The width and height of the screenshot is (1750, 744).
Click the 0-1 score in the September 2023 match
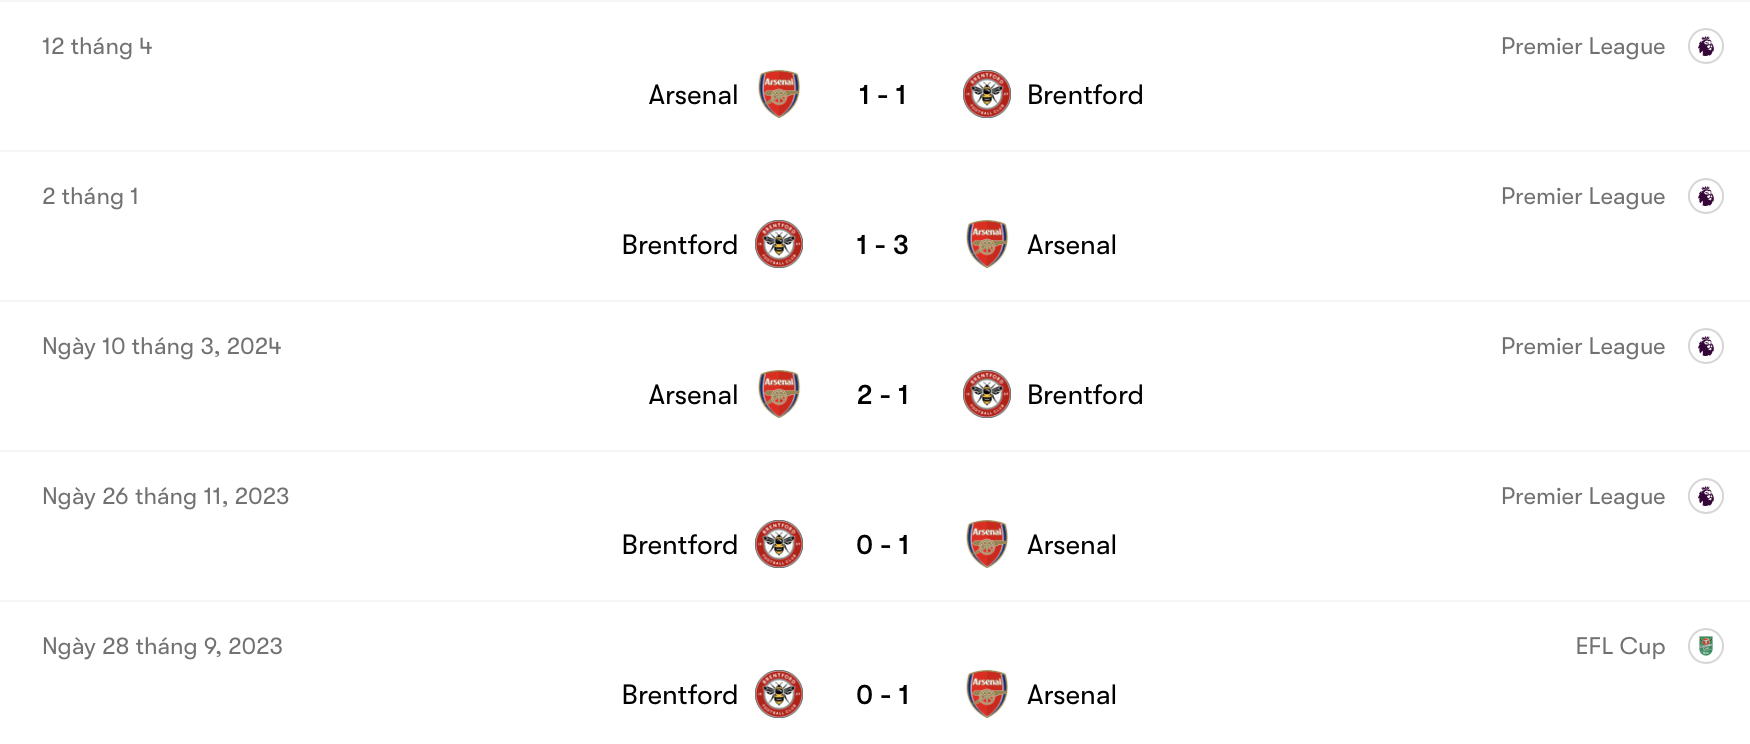(882, 694)
